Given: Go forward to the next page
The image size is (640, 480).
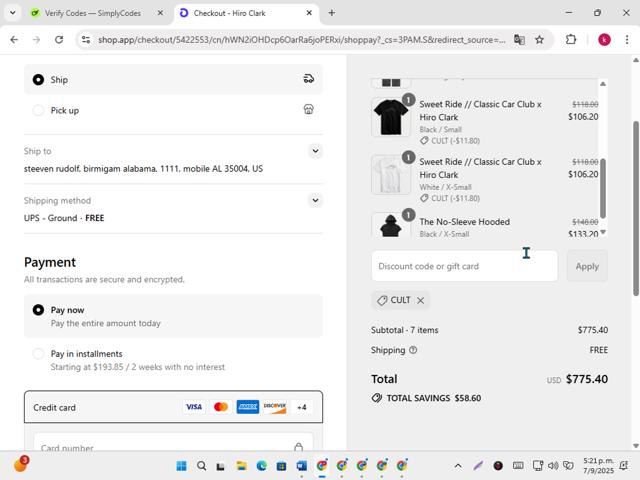Looking at the screenshot, I should pos(37,40).
